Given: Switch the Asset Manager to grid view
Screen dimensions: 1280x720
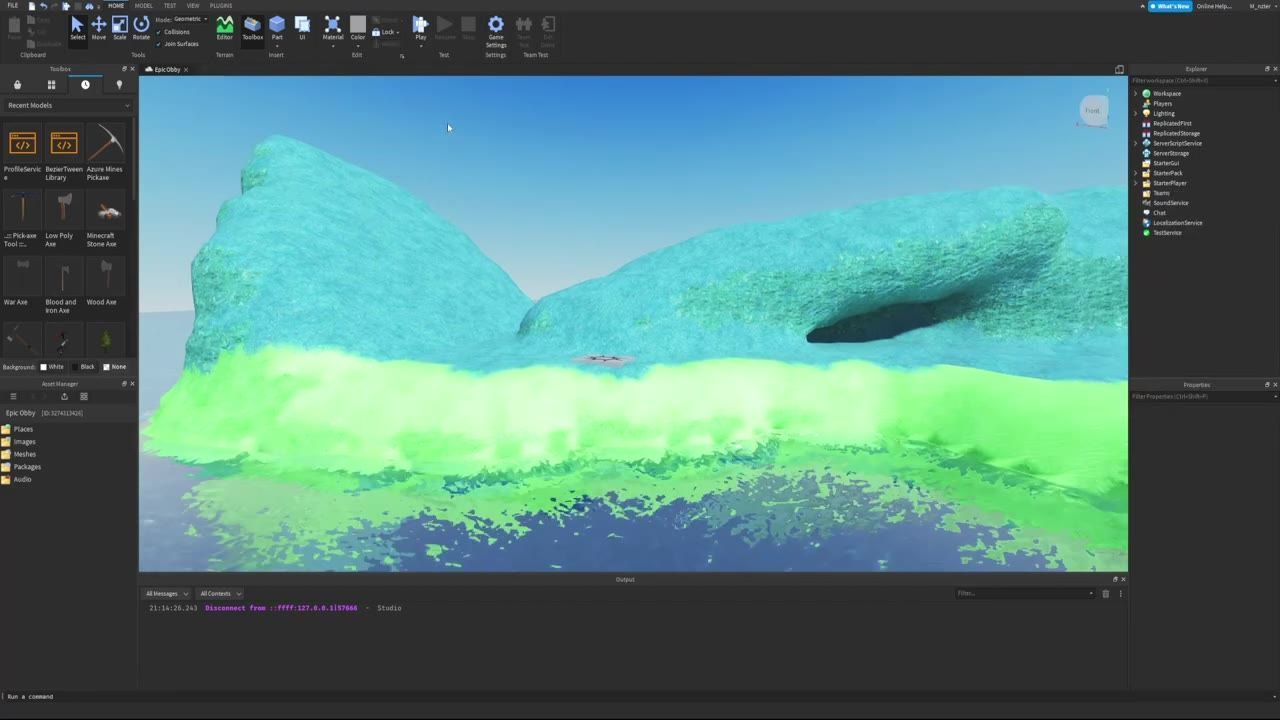Looking at the screenshot, I should 84,396.
